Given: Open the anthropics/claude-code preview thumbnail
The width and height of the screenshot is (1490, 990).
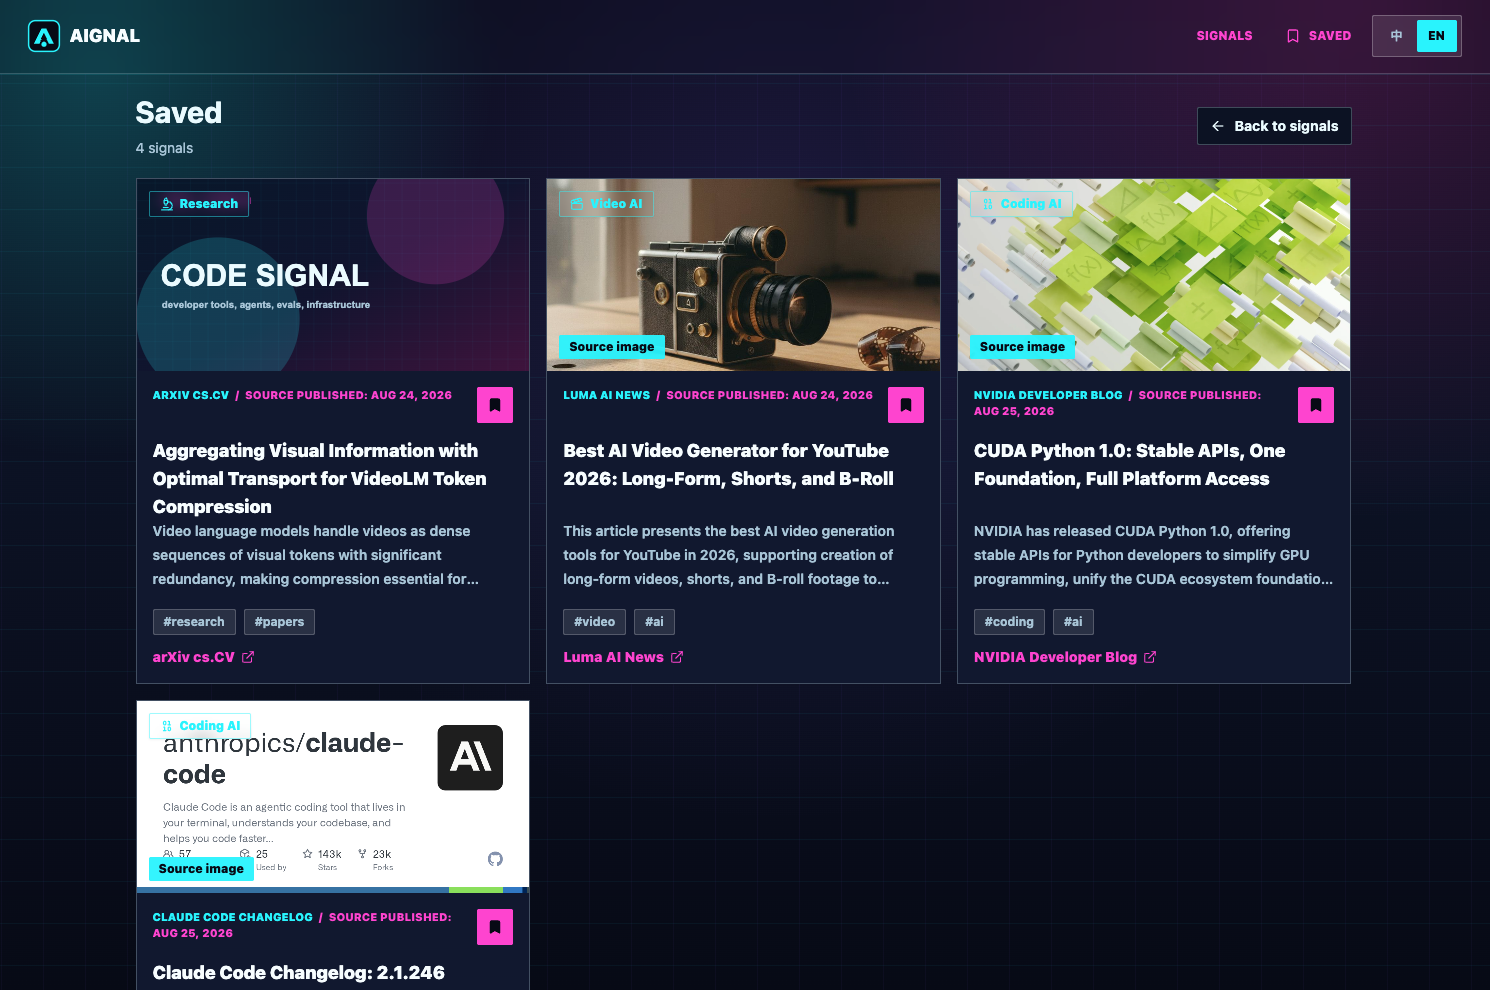Looking at the screenshot, I should pyautogui.click(x=333, y=797).
